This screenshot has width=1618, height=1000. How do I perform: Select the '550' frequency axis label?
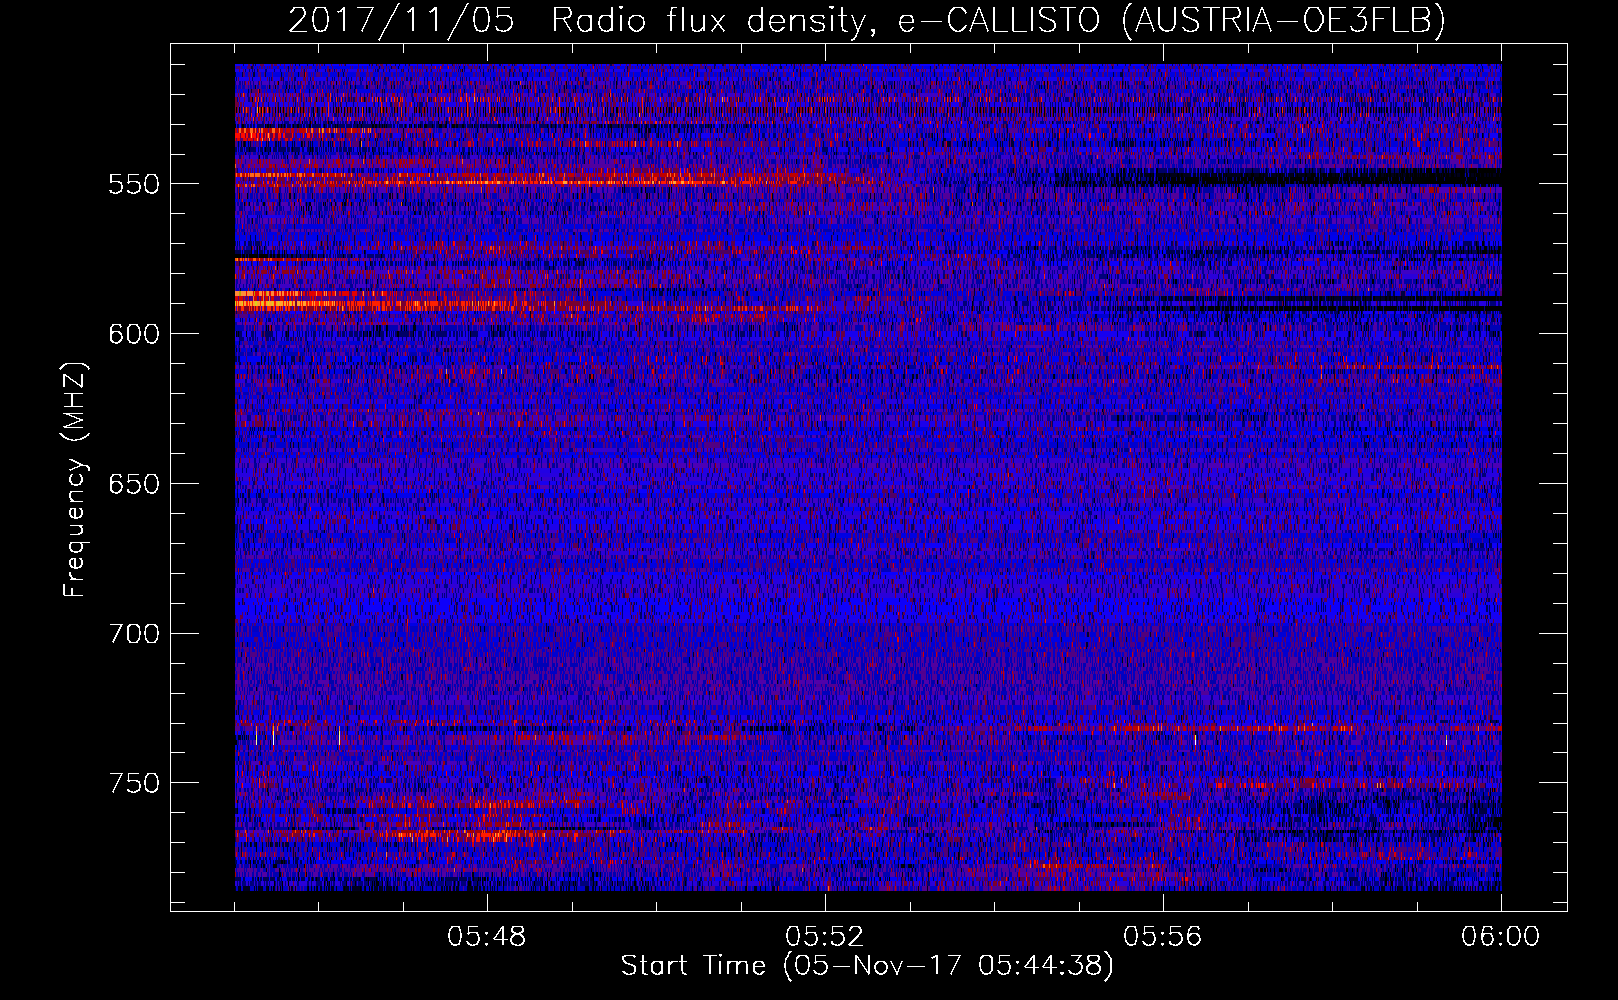click(x=134, y=184)
